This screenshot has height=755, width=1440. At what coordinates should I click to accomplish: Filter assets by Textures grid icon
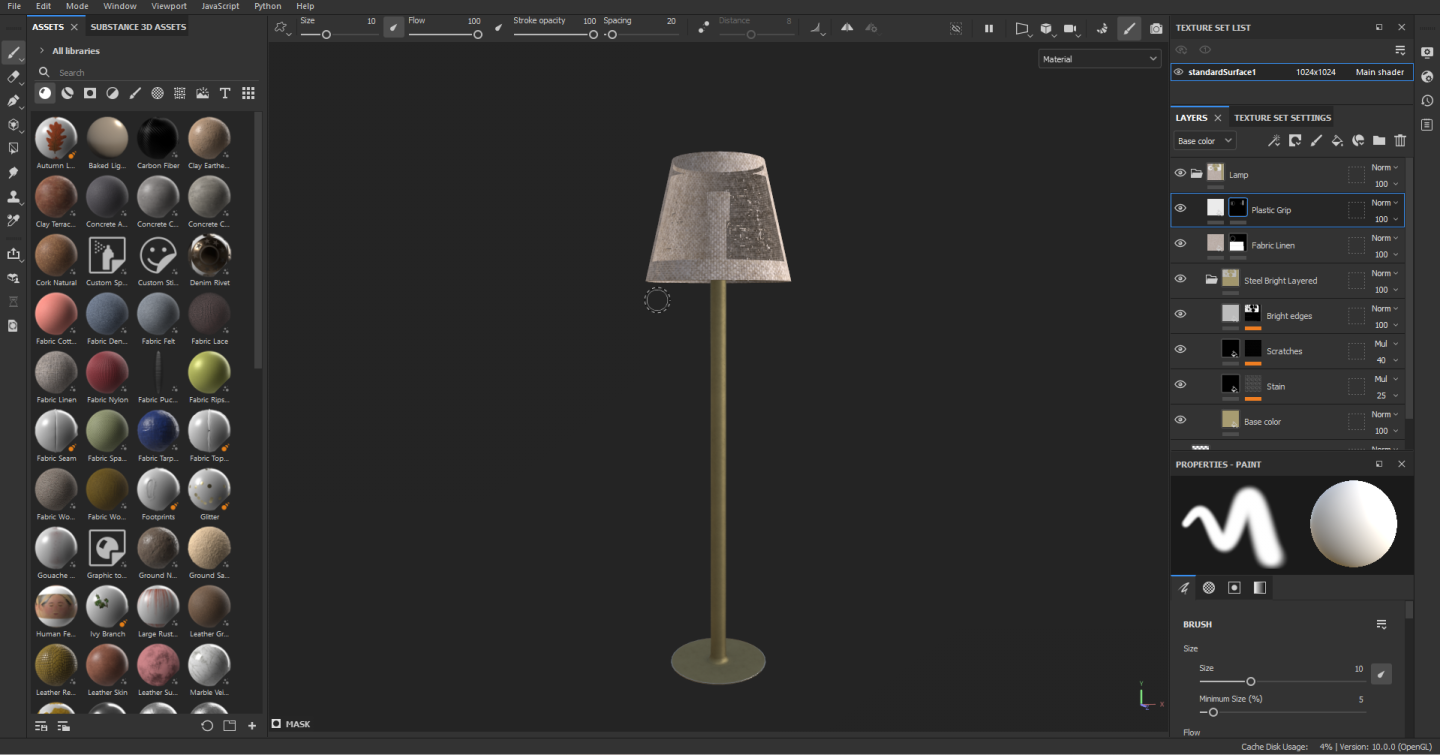point(180,93)
